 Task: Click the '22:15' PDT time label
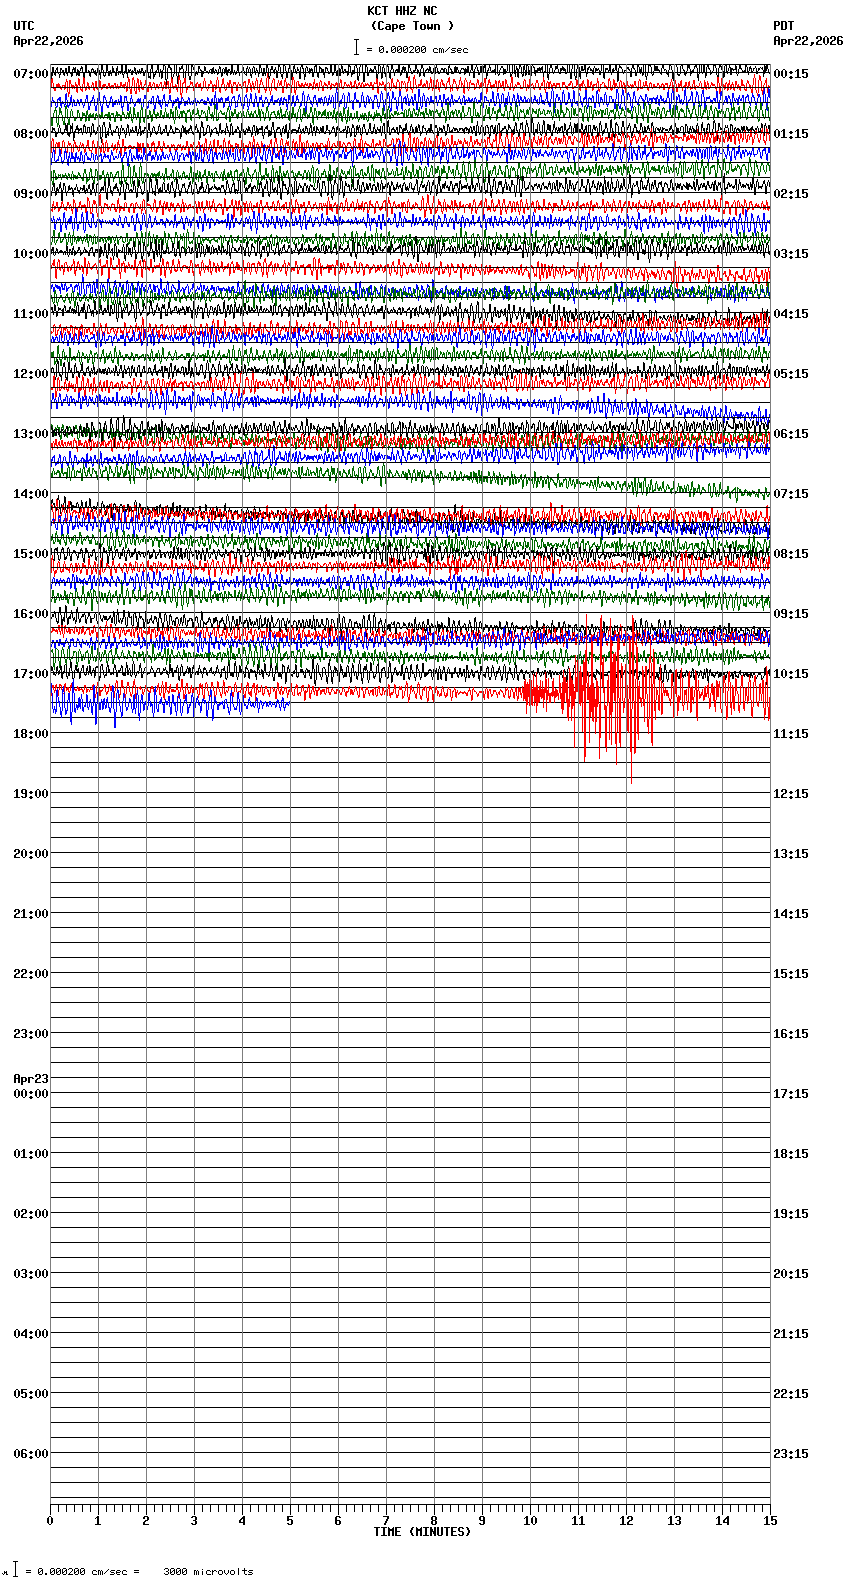click(791, 1394)
